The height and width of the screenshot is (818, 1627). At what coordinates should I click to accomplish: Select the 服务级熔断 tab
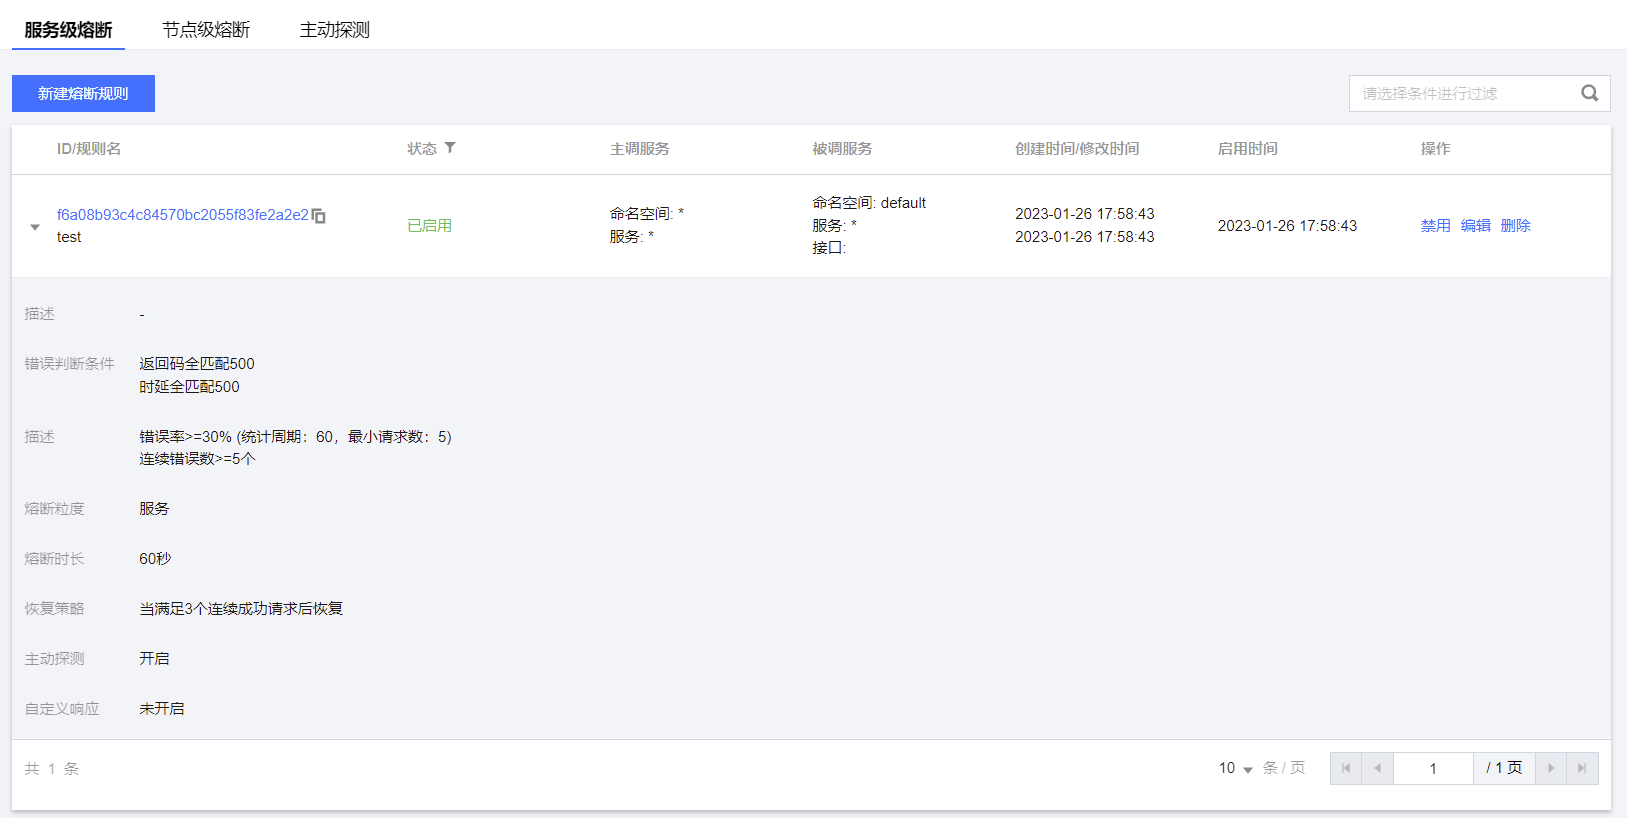[68, 30]
